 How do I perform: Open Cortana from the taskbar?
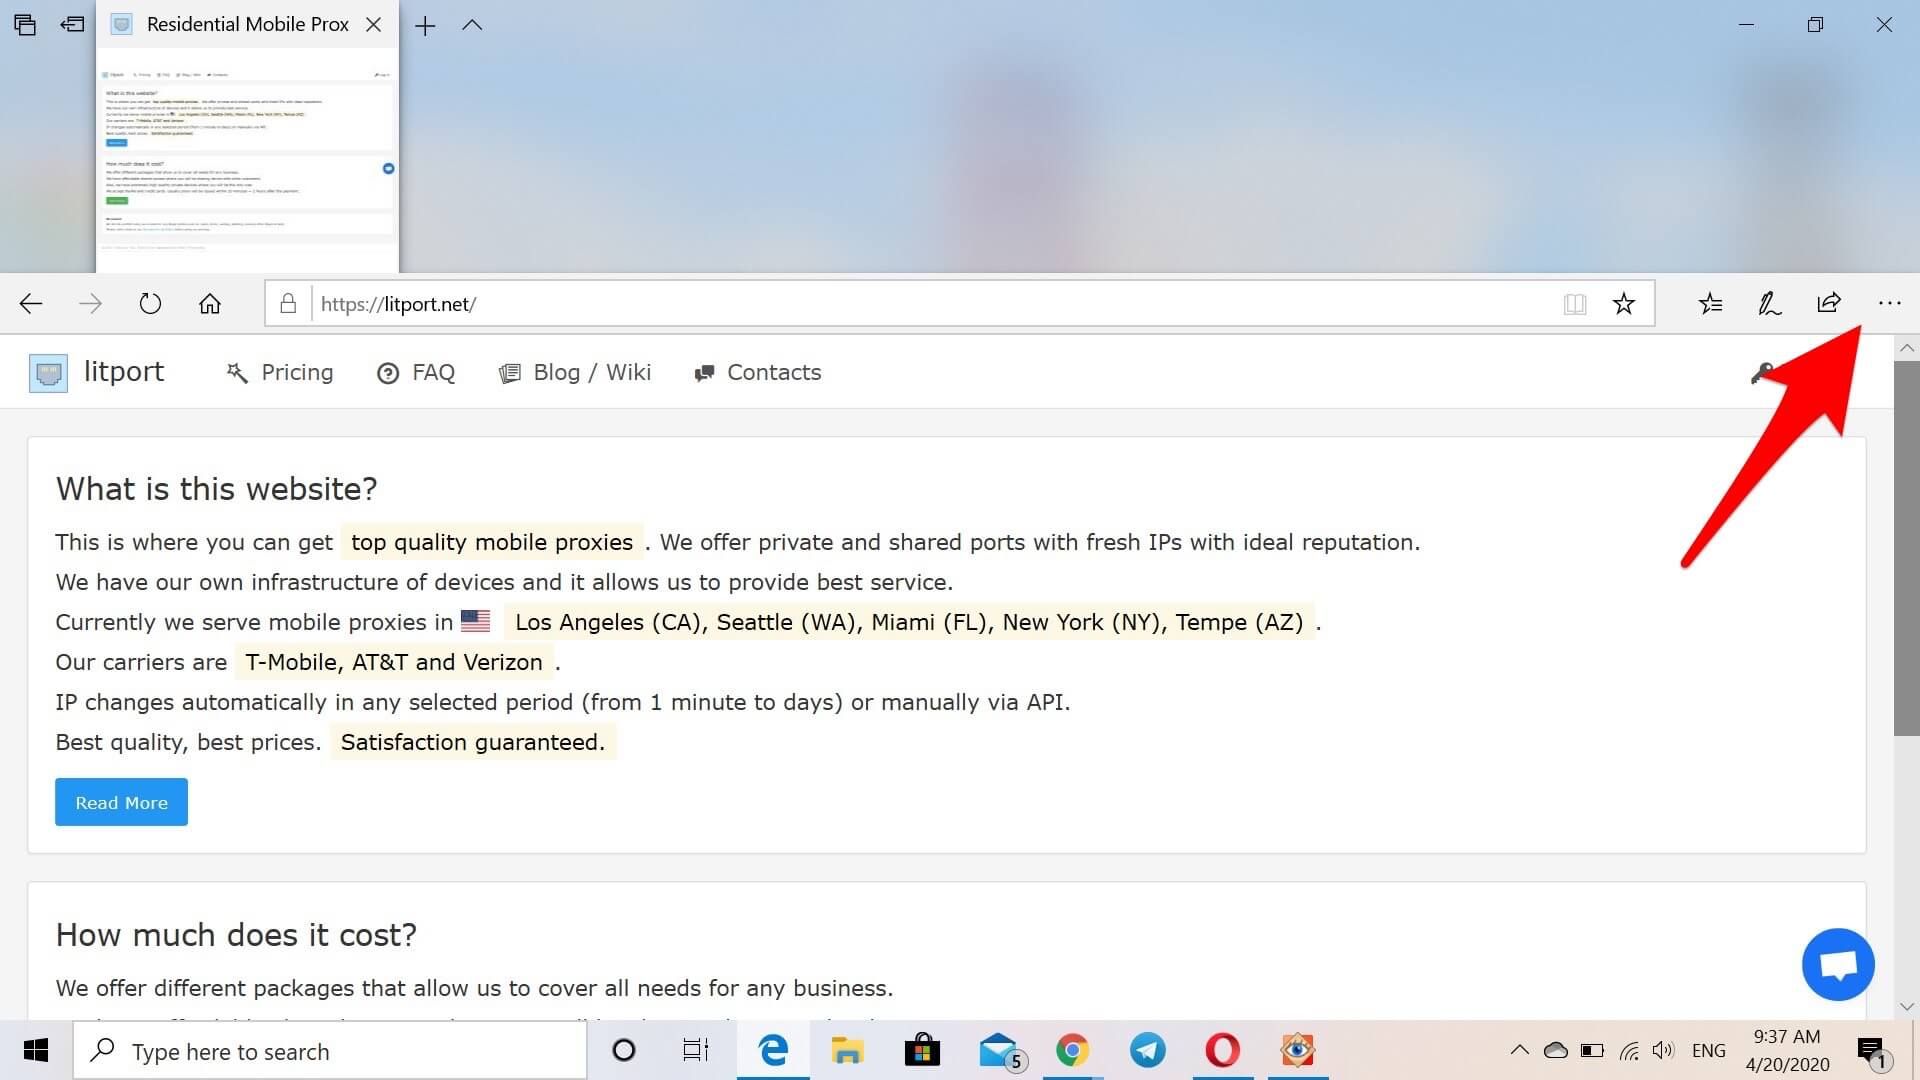[x=624, y=1050]
